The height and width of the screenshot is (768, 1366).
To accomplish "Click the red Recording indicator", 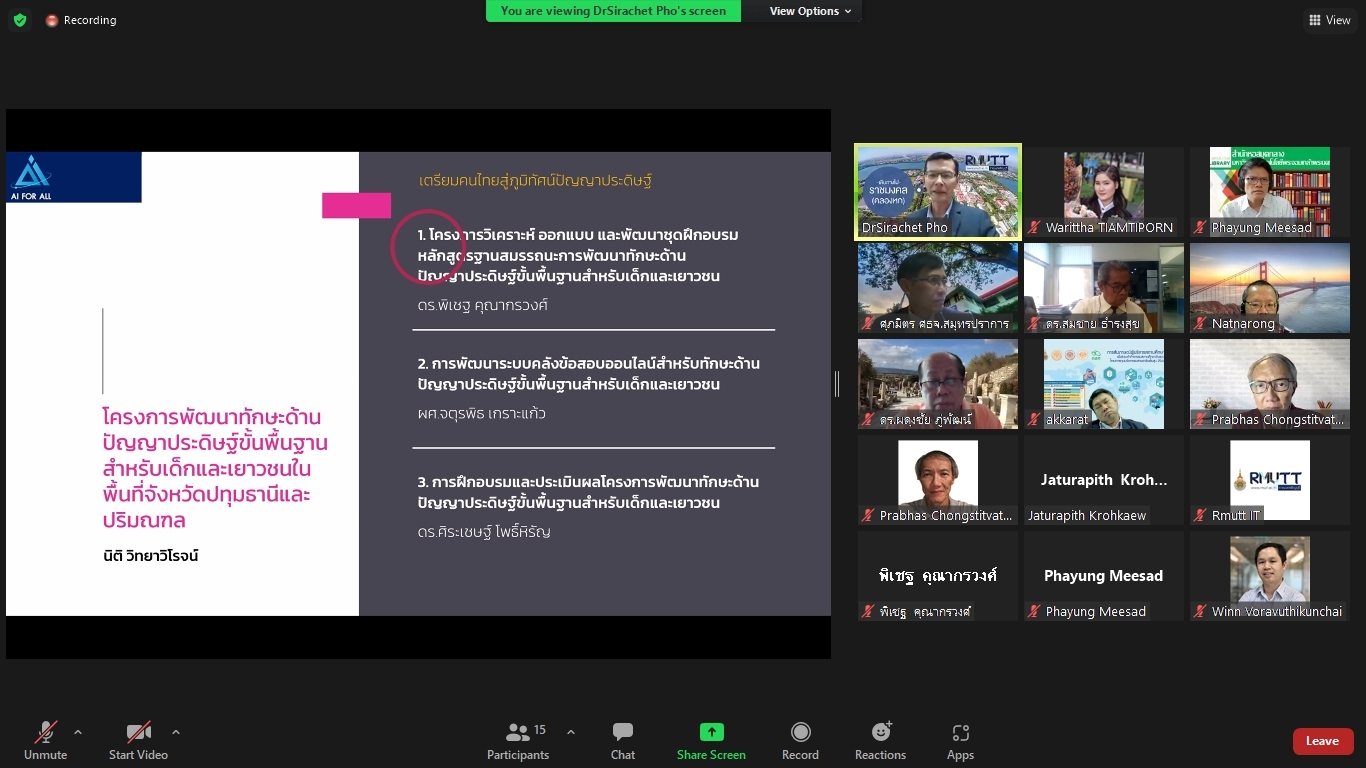I will pyautogui.click(x=81, y=20).
